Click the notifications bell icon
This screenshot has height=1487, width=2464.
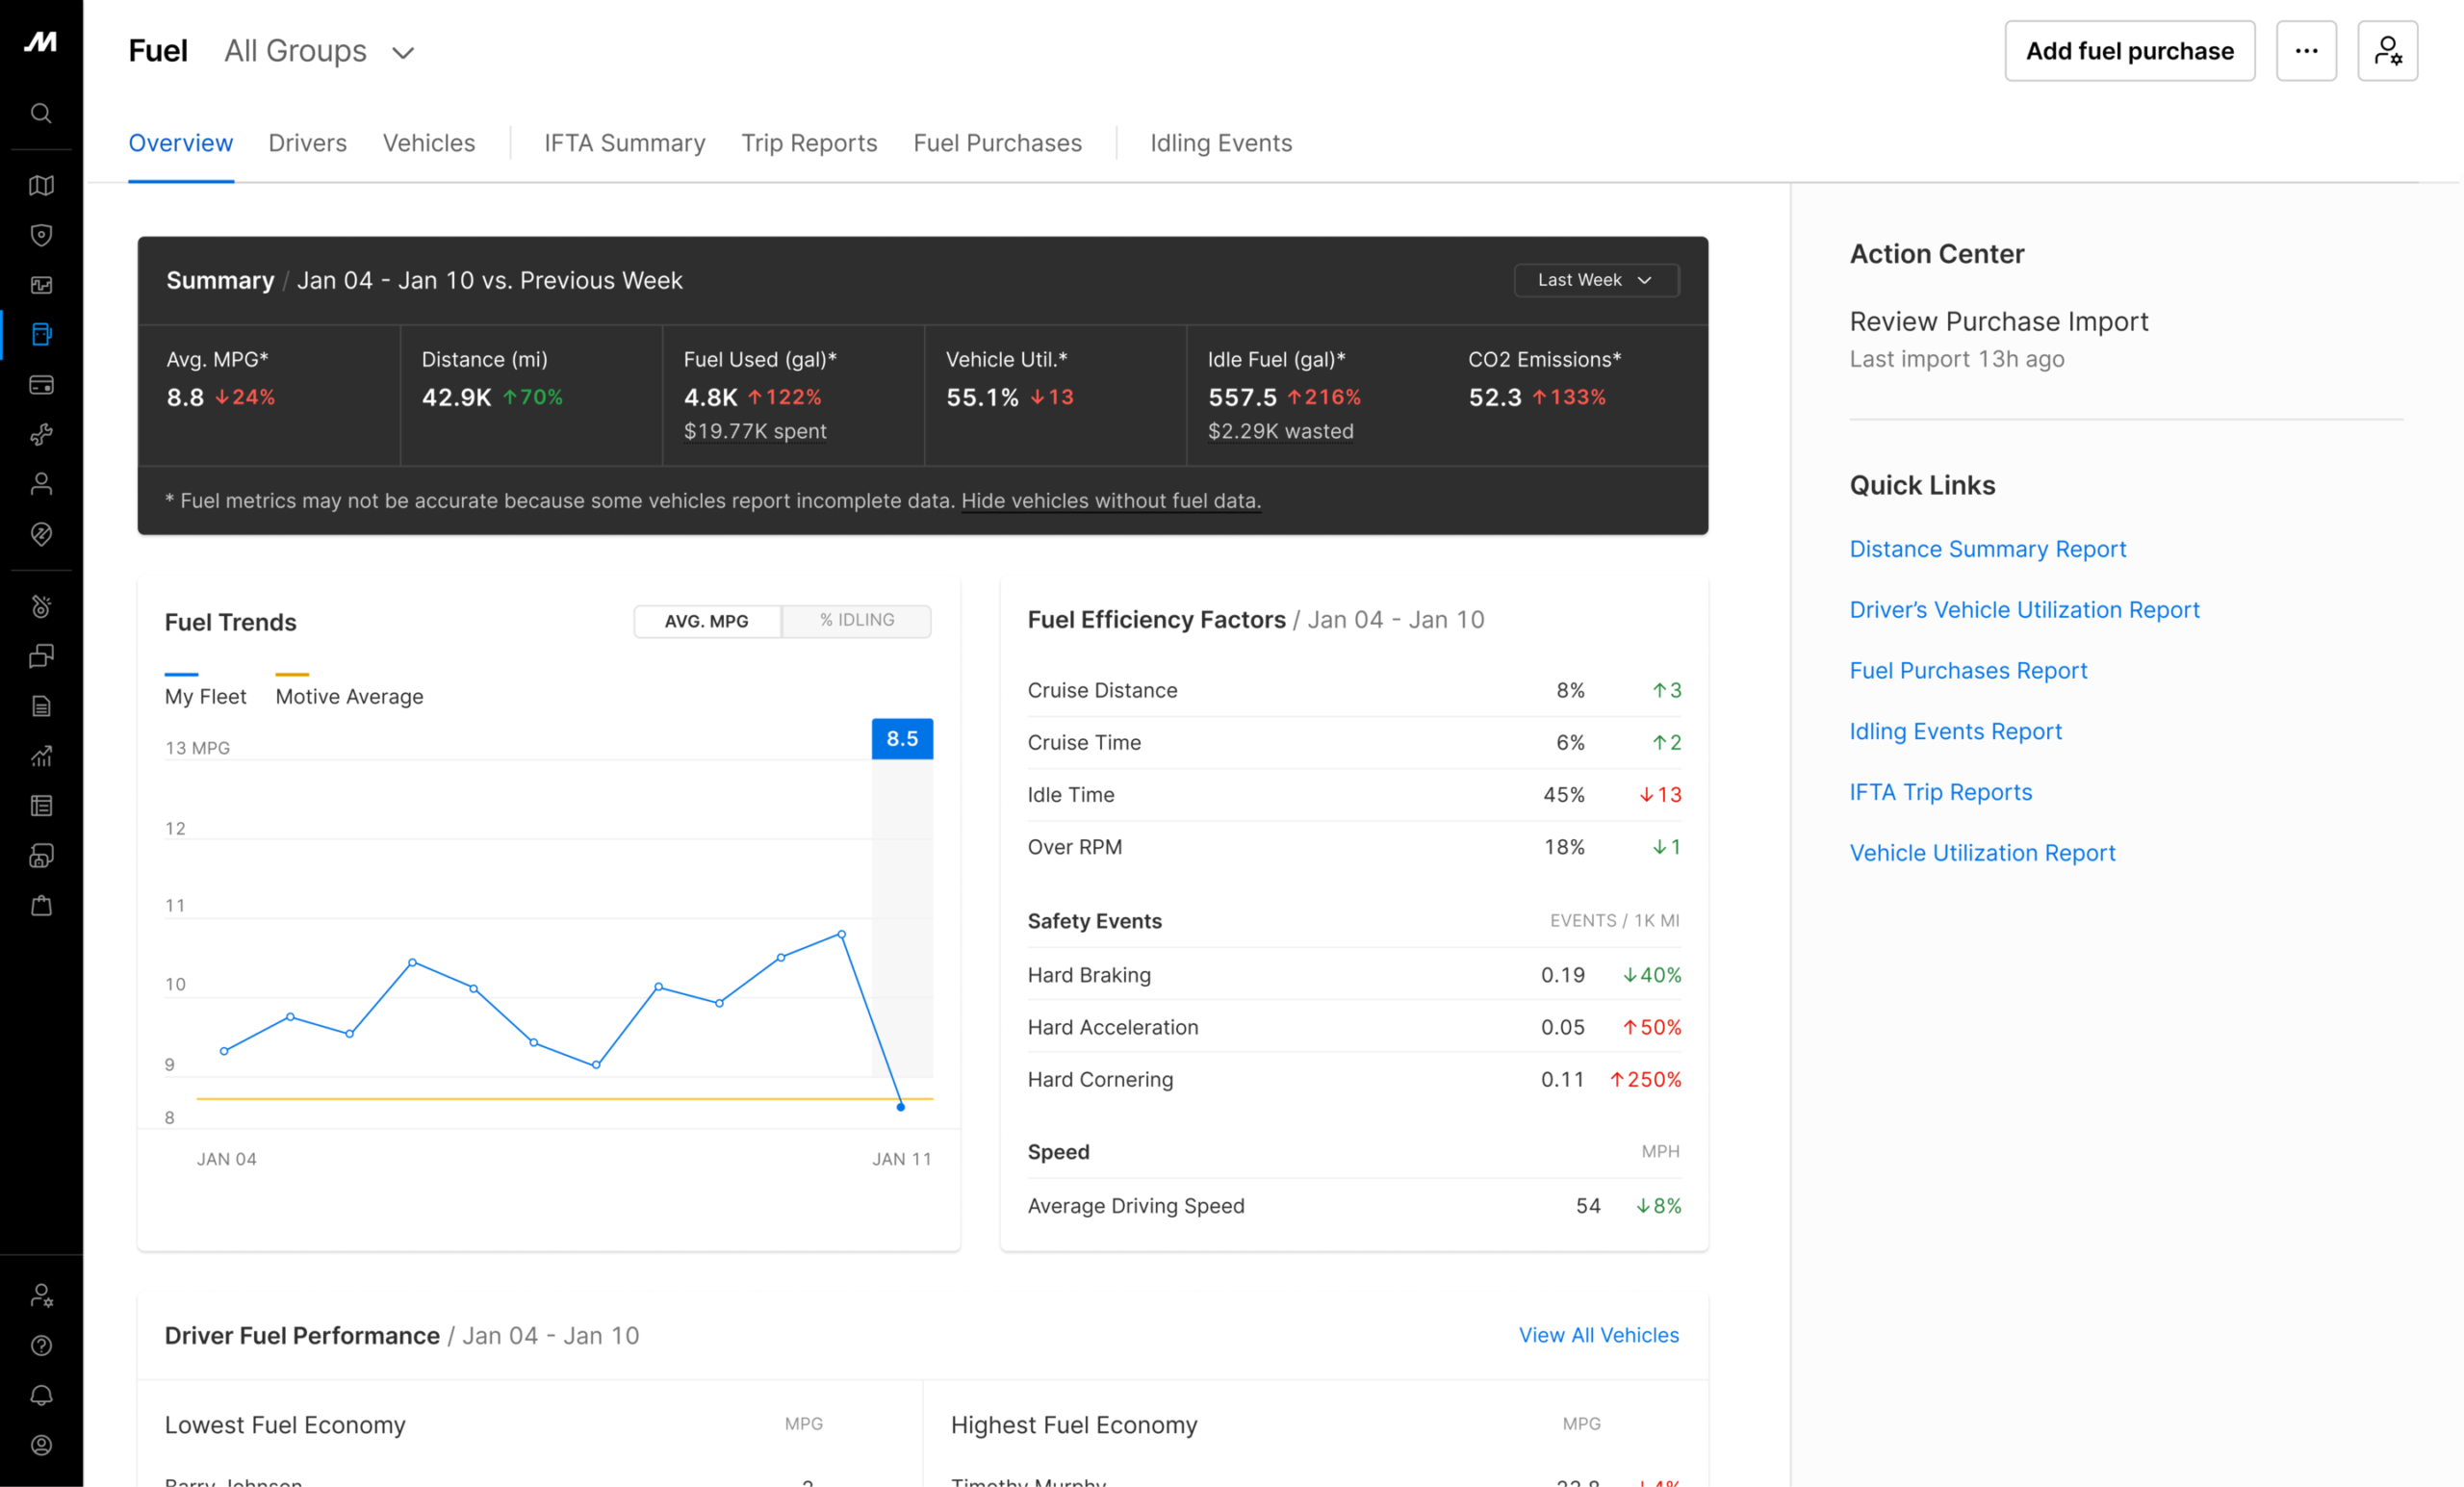click(x=41, y=1396)
